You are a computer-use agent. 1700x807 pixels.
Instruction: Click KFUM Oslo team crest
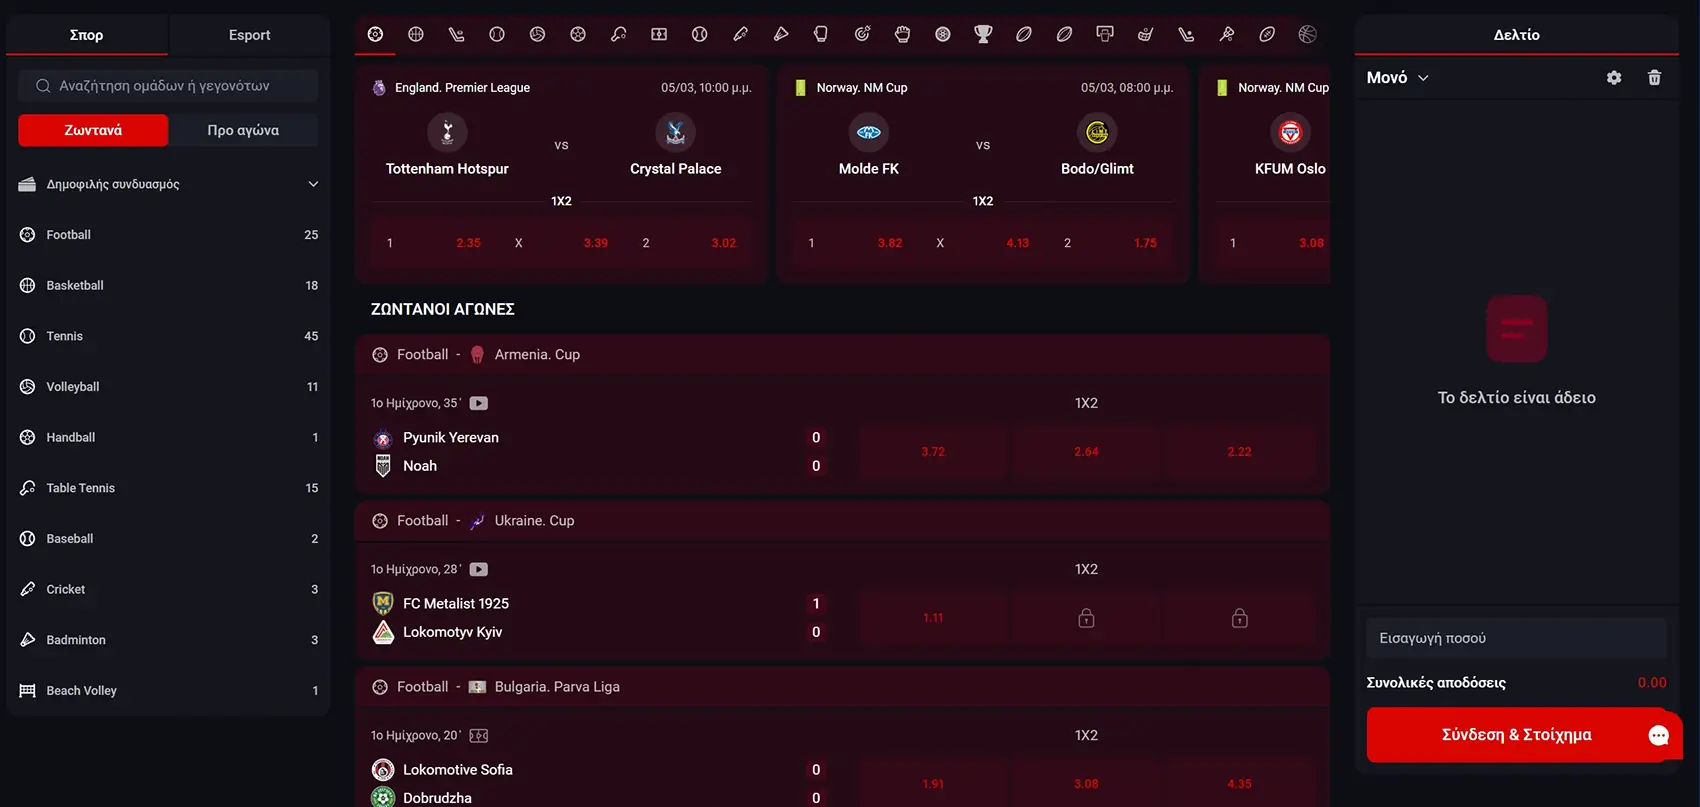(1291, 132)
